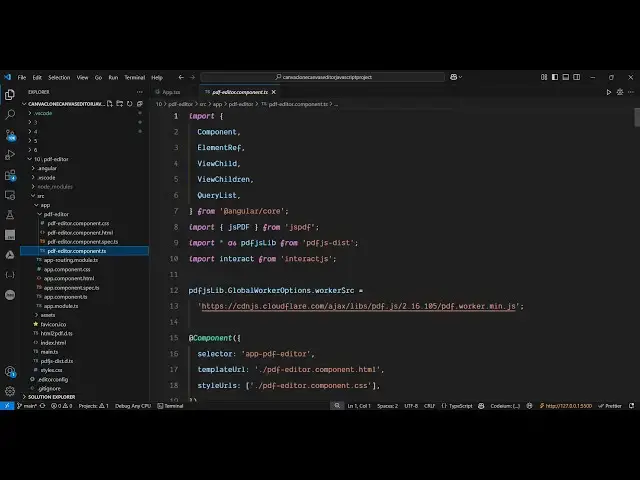The image size is (640, 480).
Task: Click the remote window icon in status bar
Action: pyautogui.click(x=7, y=406)
